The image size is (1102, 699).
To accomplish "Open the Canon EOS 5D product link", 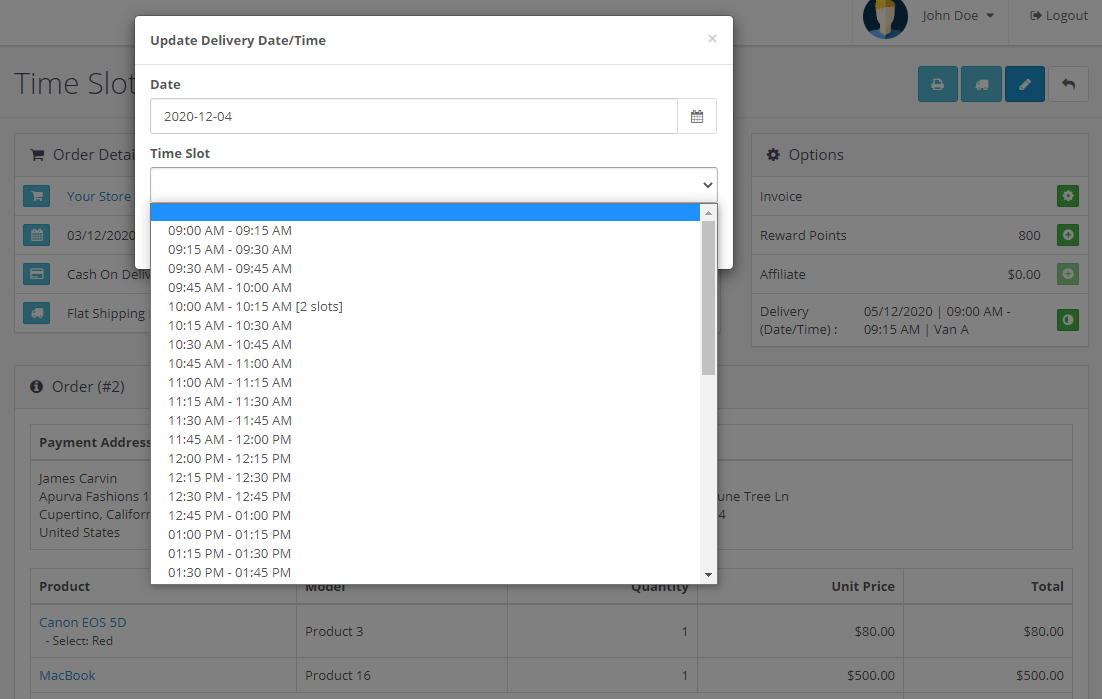I will pos(83,622).
